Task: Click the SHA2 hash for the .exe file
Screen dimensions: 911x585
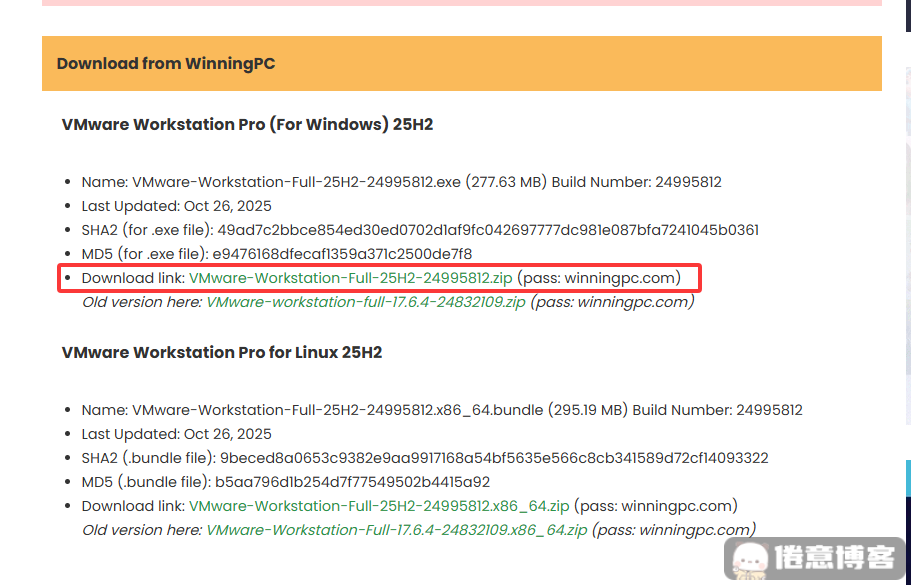Action: pyautogui.click(x=488, y=230)
